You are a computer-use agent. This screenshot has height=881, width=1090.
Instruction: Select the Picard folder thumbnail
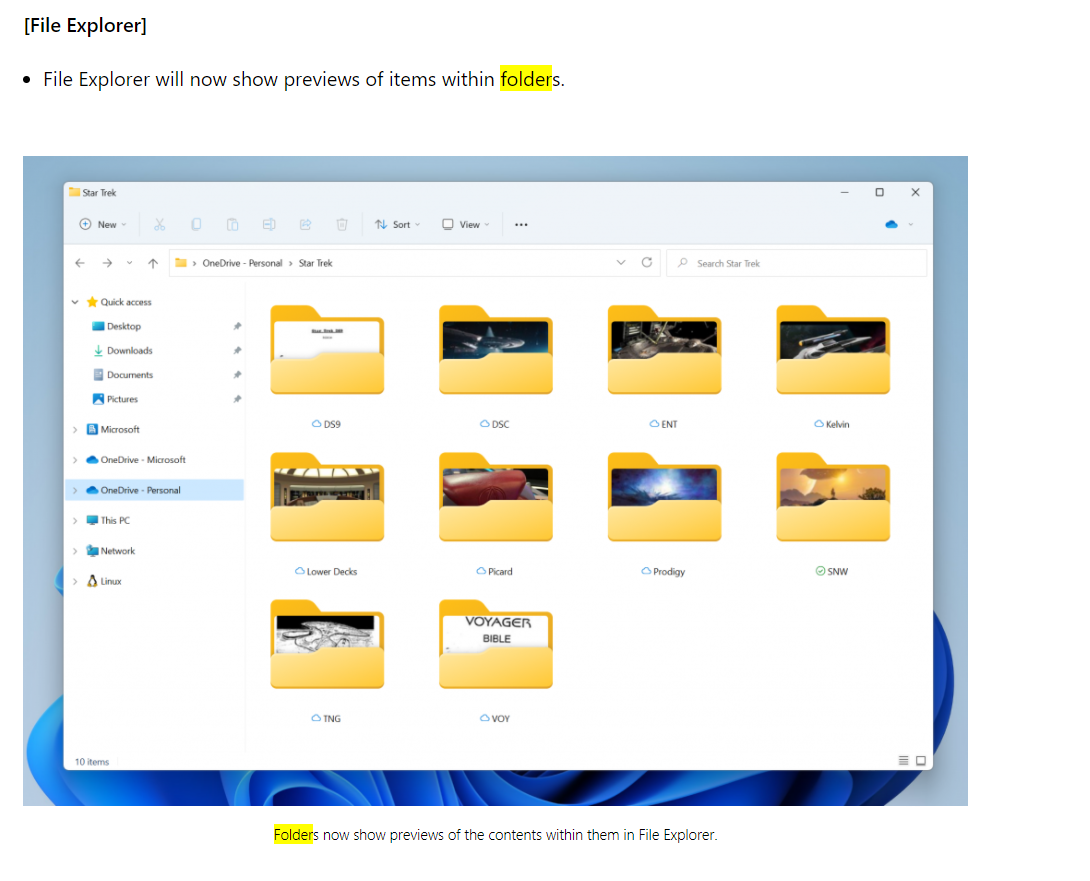[x=496, y=497]
